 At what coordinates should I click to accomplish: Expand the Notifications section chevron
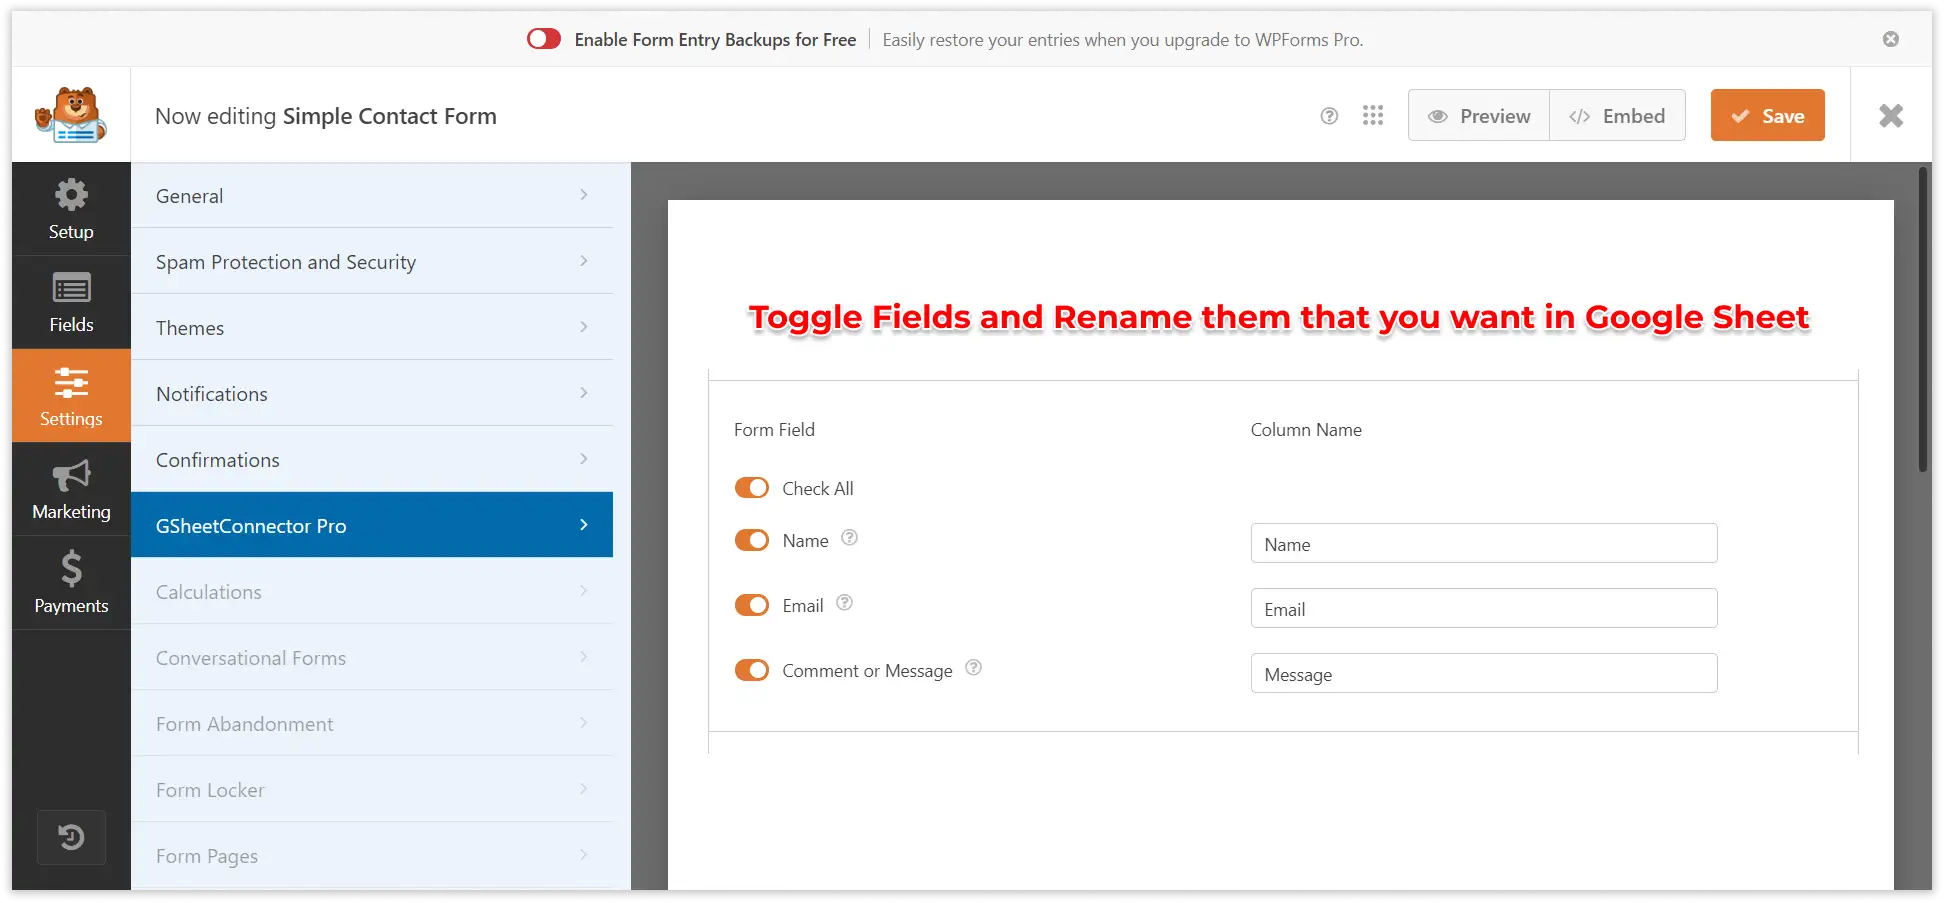click(583, 392)
